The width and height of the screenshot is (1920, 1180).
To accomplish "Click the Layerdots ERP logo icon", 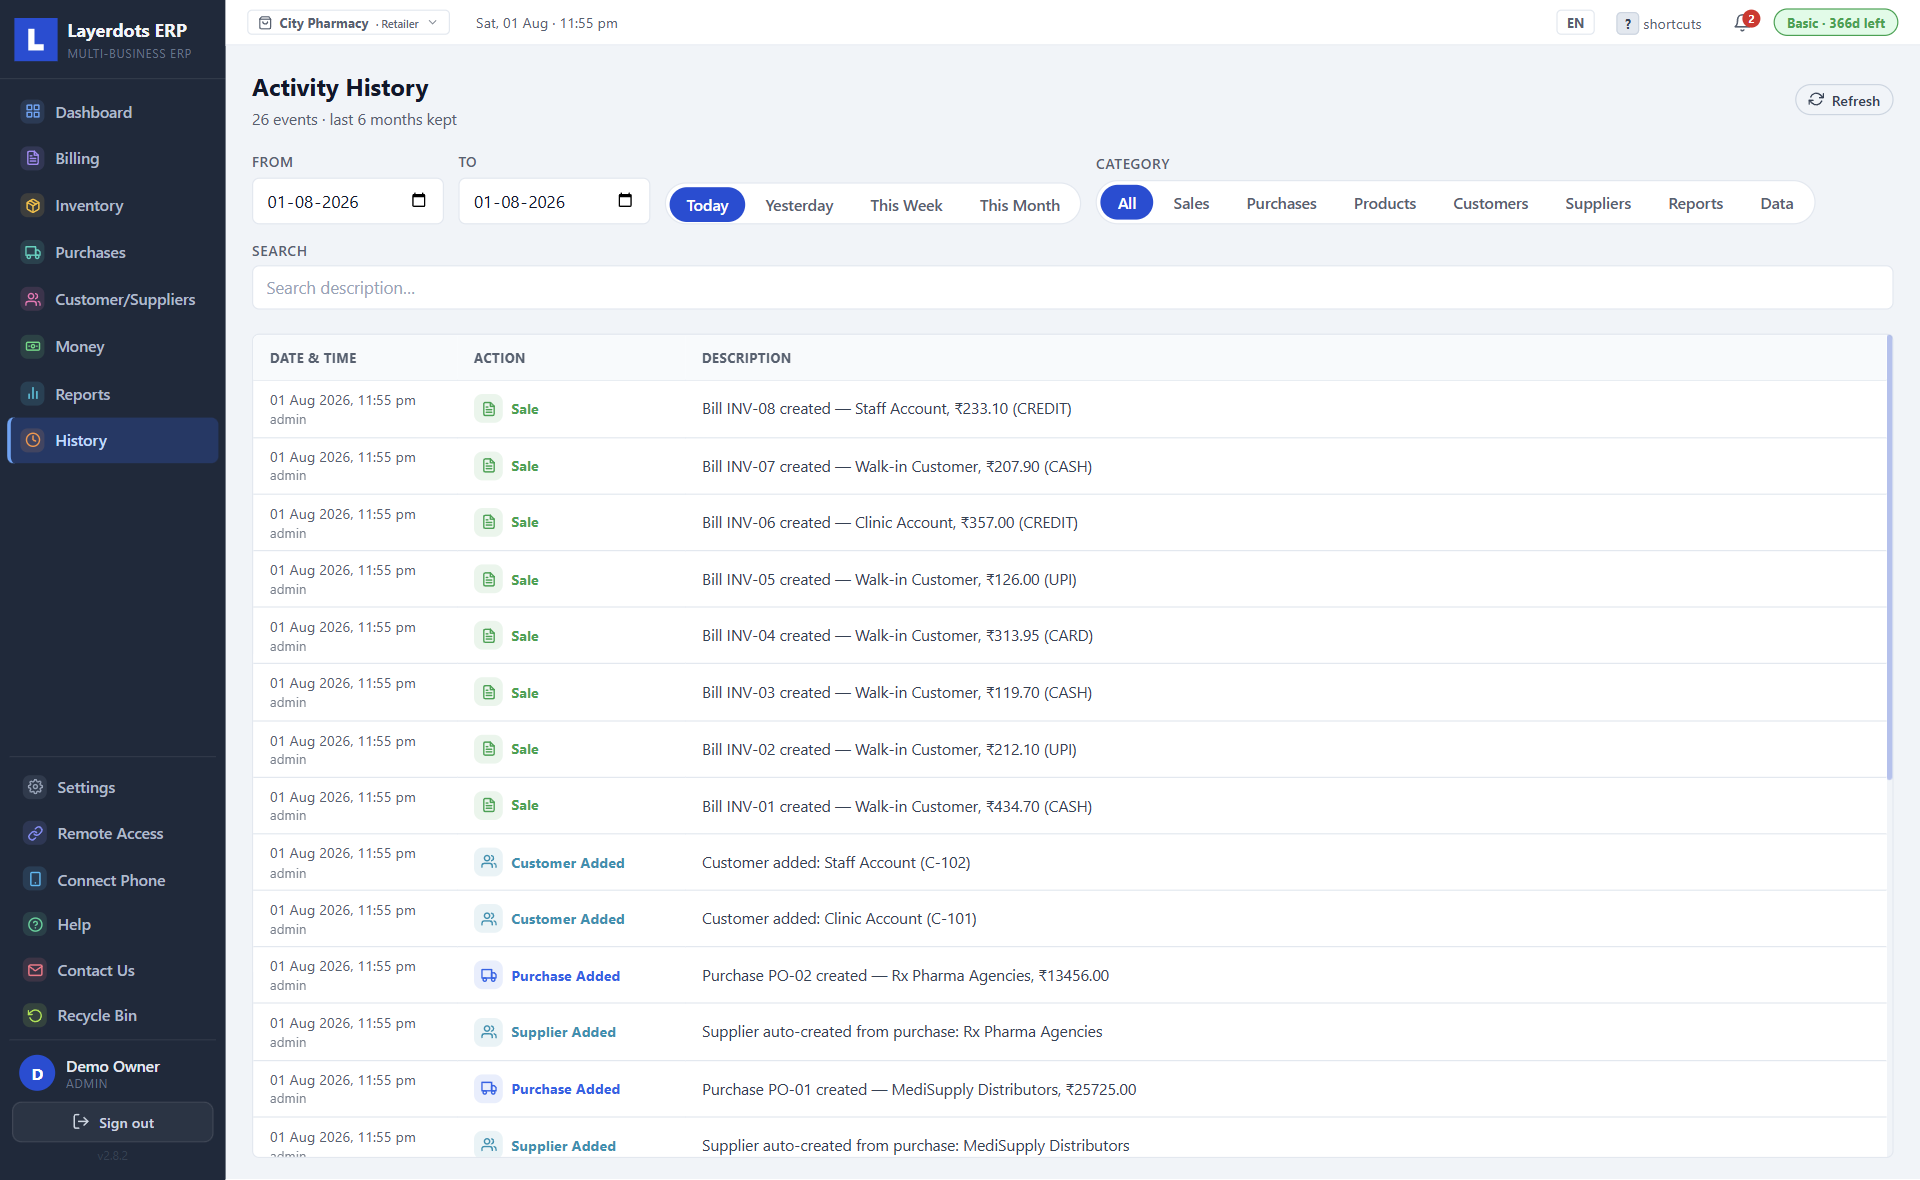I will click(x=35, y=39).
